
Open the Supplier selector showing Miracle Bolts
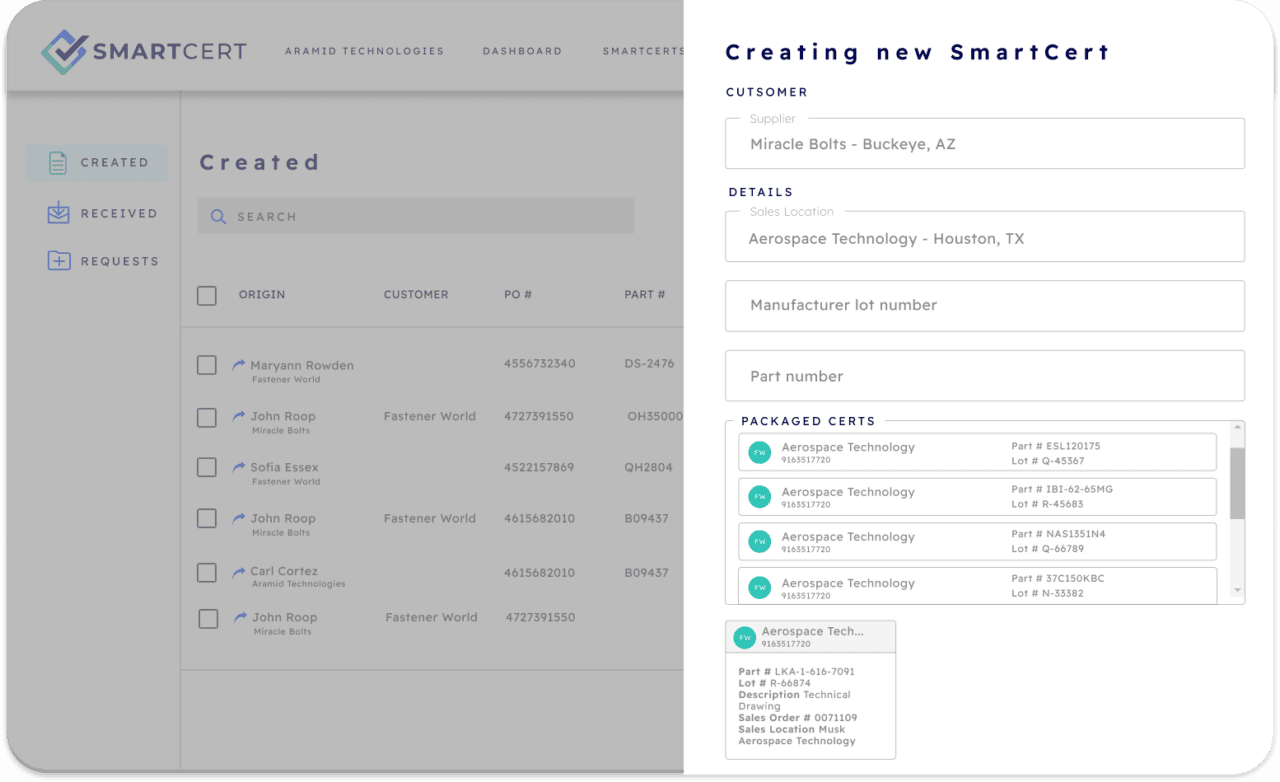[985, 143]
